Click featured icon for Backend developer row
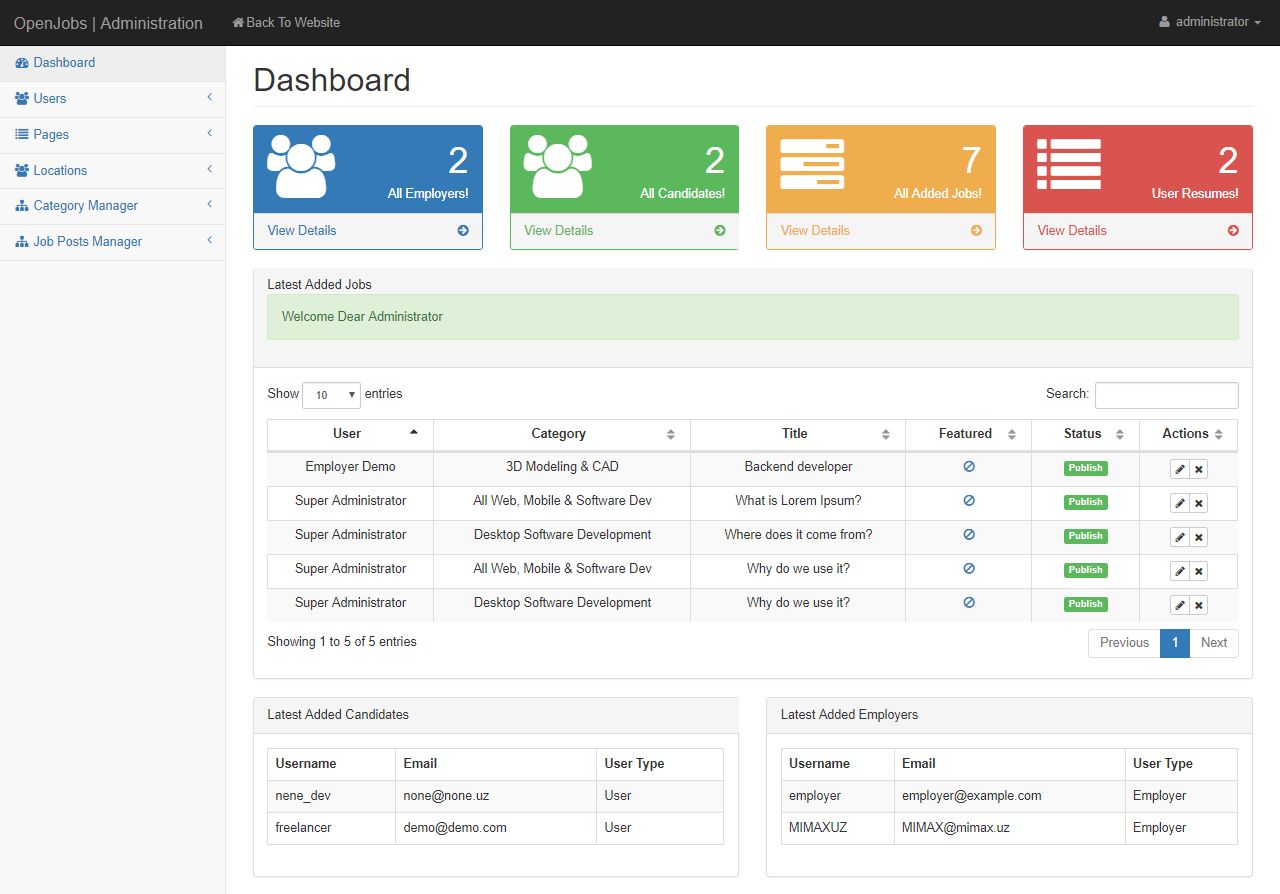 pyautogui.click(x=968, y=466)
